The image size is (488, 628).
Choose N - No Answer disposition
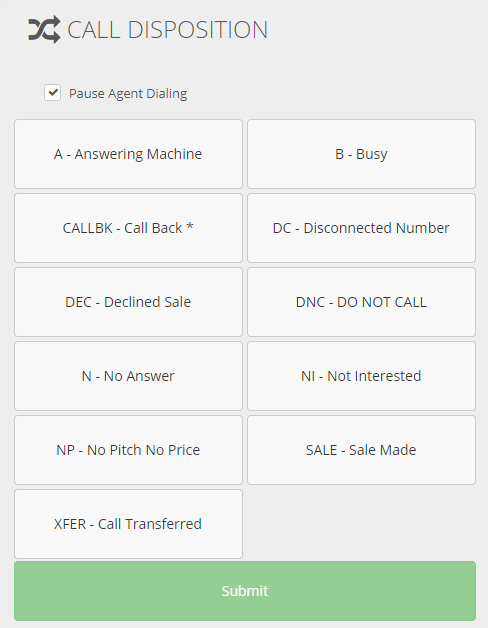128,376
